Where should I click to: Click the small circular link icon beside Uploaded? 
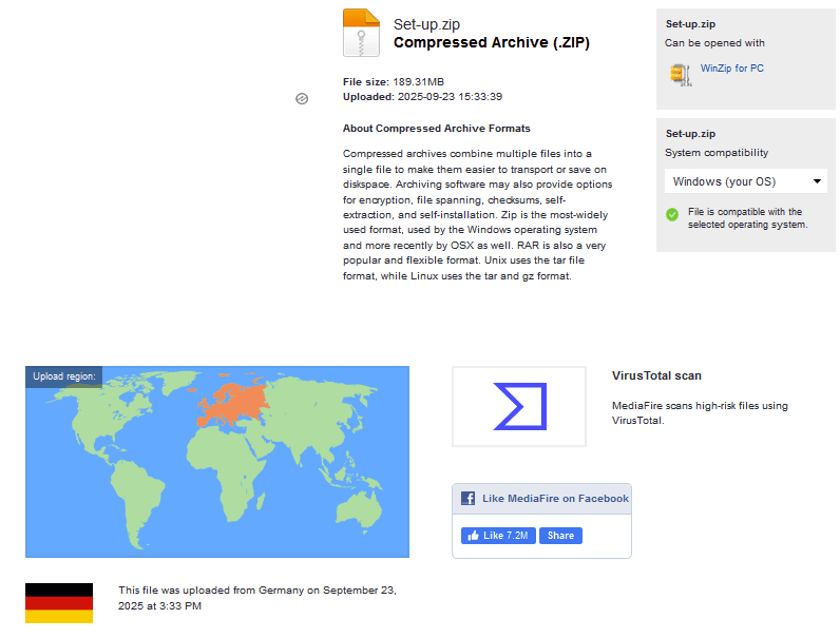302,98
